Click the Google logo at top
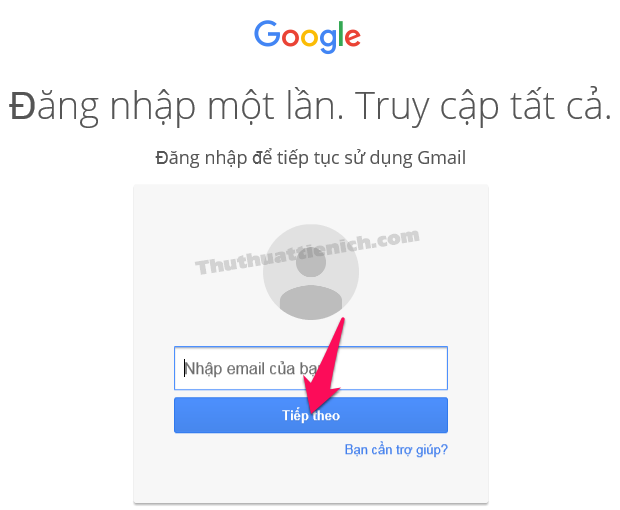 [x=307, y=37]
